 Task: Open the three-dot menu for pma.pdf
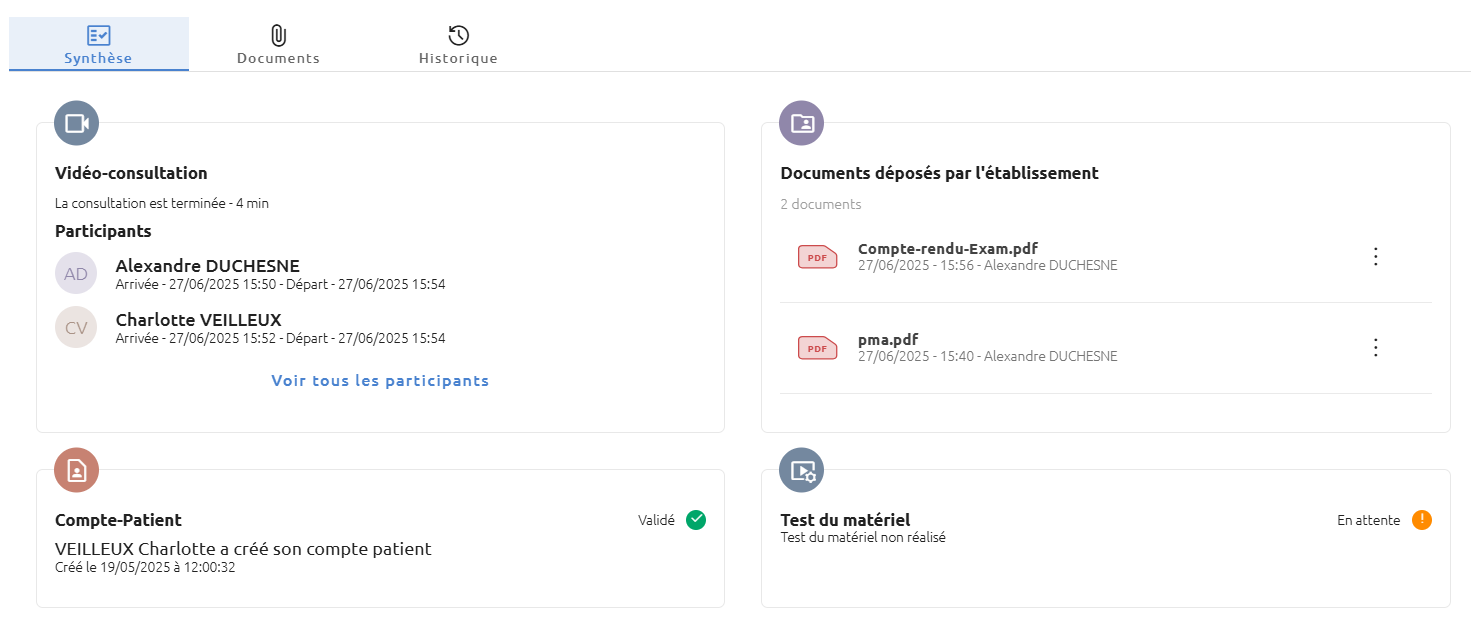tap(1376, 348)
